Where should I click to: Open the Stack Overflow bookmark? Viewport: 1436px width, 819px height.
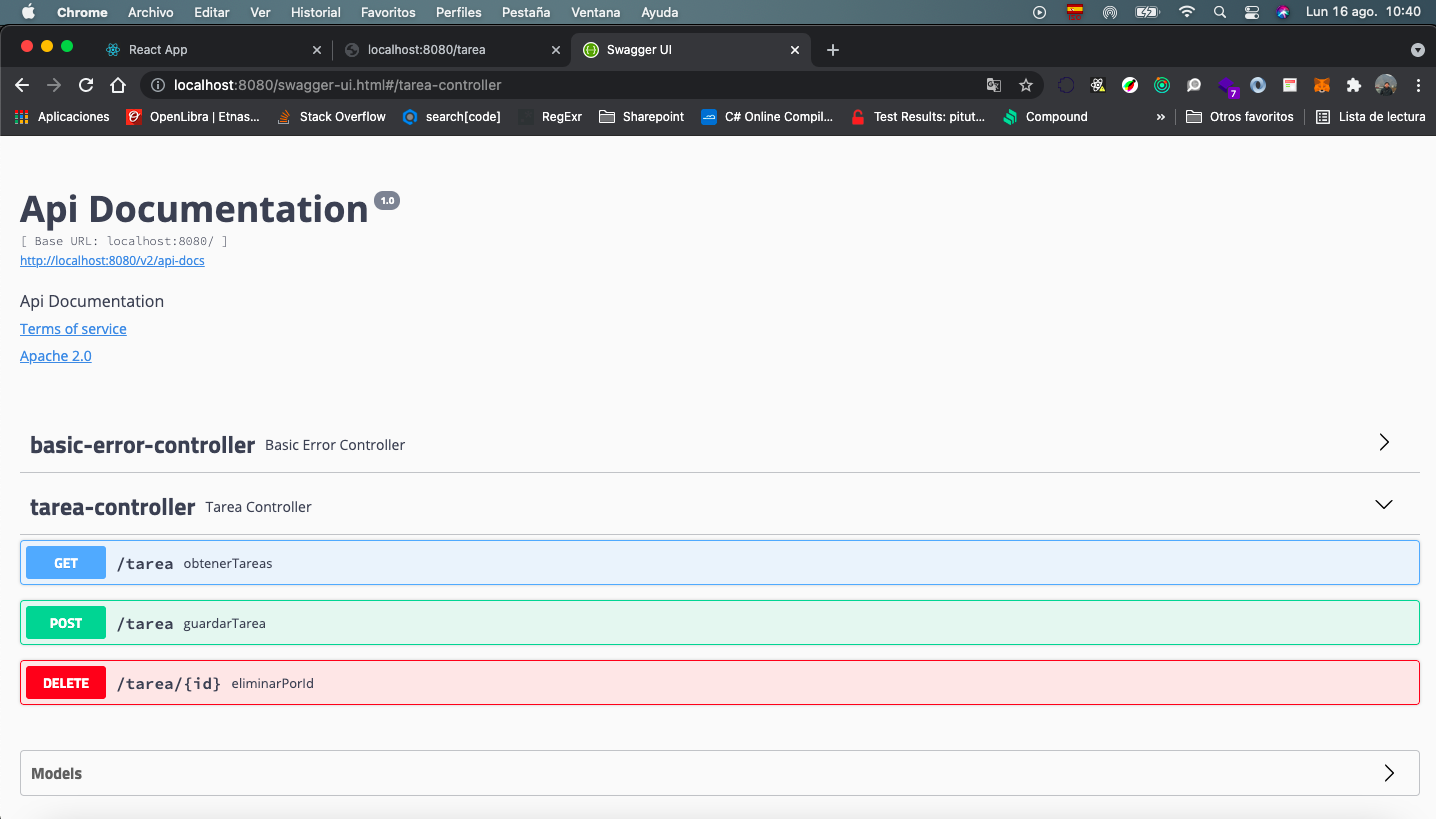(x=332, y=117)
